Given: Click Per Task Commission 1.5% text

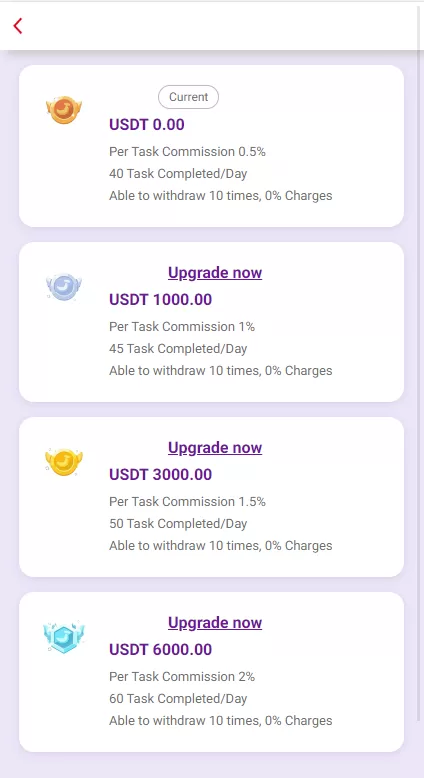Looking at the screenshot, I should 187,502.
